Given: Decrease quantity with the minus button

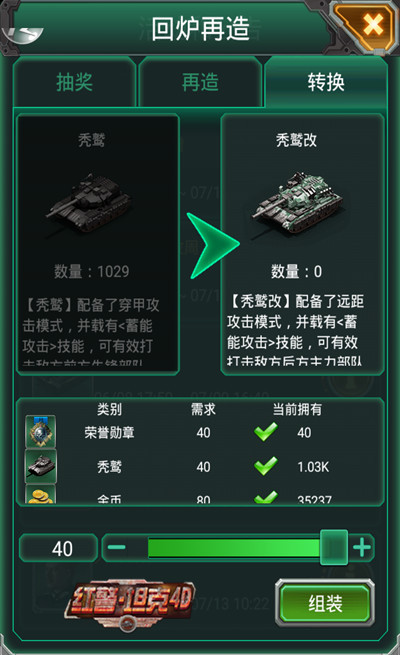Looking at the screenshot, I should coord(116,547).
